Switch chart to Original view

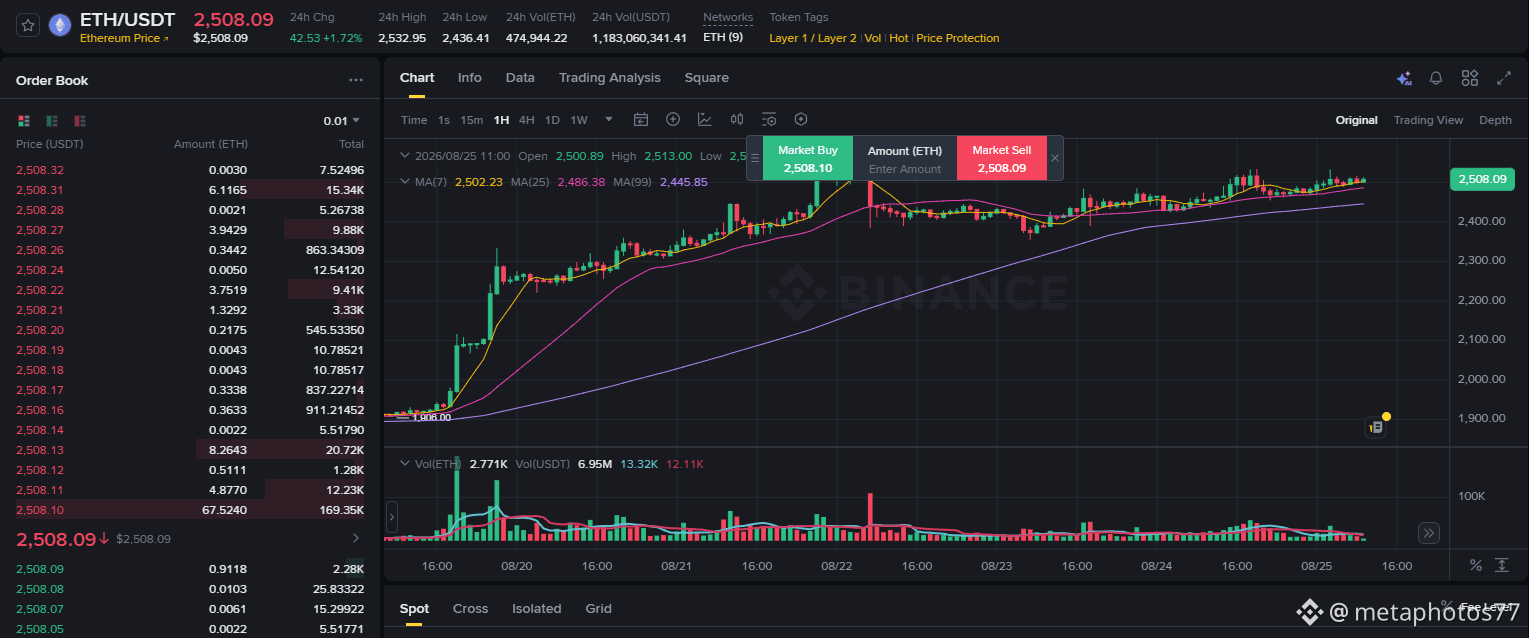click(x=1356, y=120)
